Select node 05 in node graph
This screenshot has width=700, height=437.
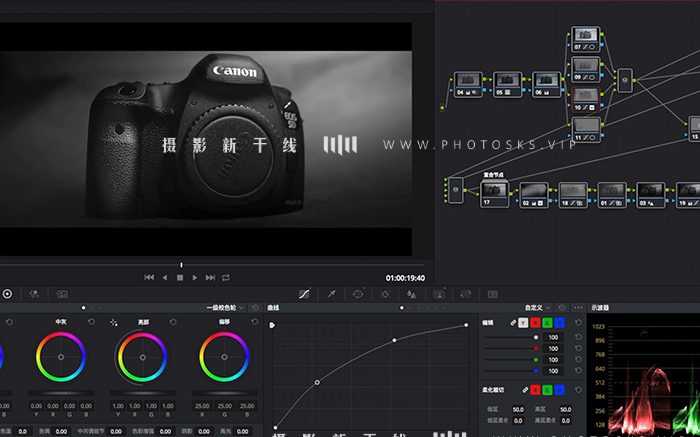click(508, 84)
